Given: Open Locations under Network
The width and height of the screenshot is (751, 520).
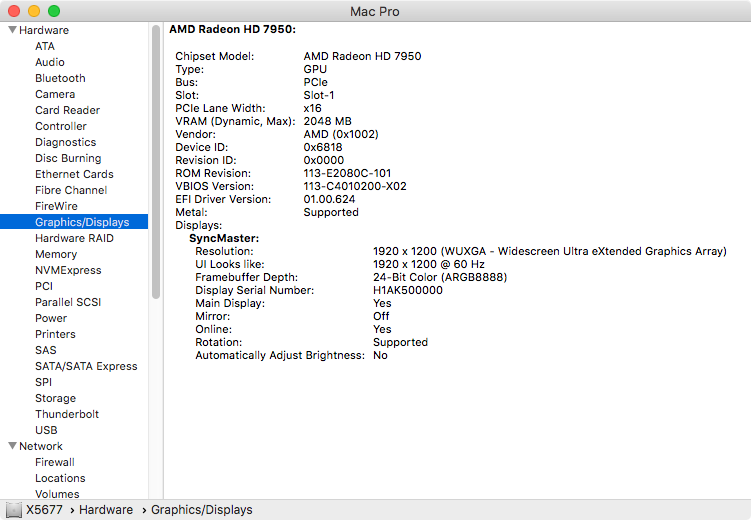Looking at the screenshot, I should [60, 478].
